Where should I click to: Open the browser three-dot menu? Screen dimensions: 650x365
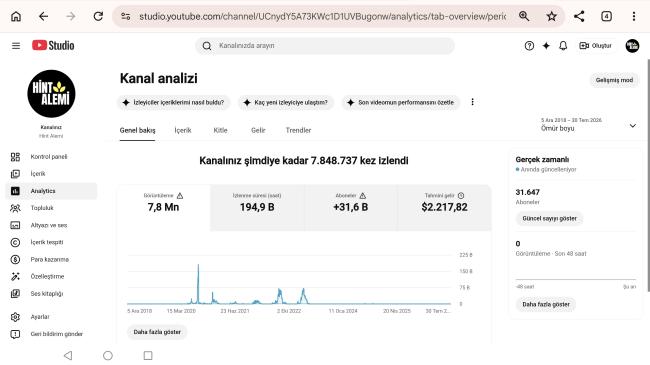[634, 17]
